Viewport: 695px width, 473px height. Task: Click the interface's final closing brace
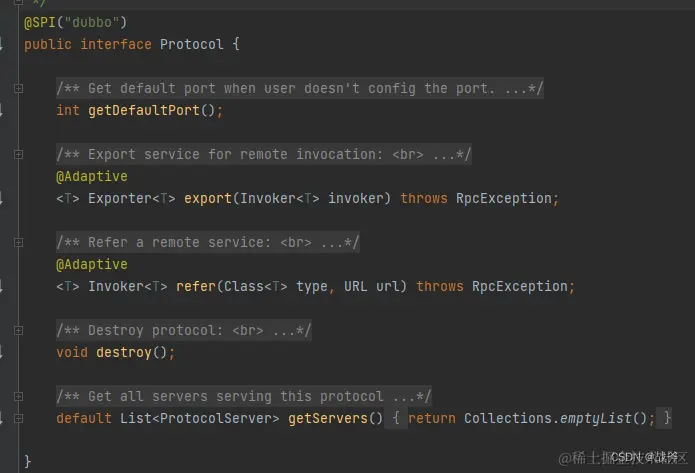coord(27,461)
